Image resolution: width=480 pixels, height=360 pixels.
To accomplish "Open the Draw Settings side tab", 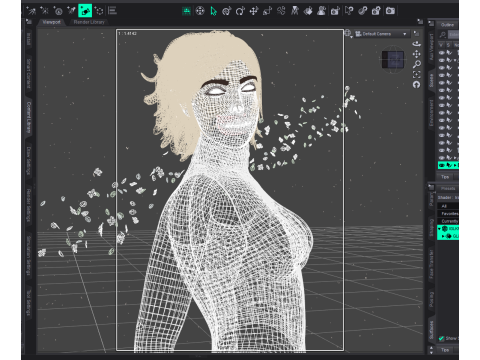I will click(x=29, y=161).
